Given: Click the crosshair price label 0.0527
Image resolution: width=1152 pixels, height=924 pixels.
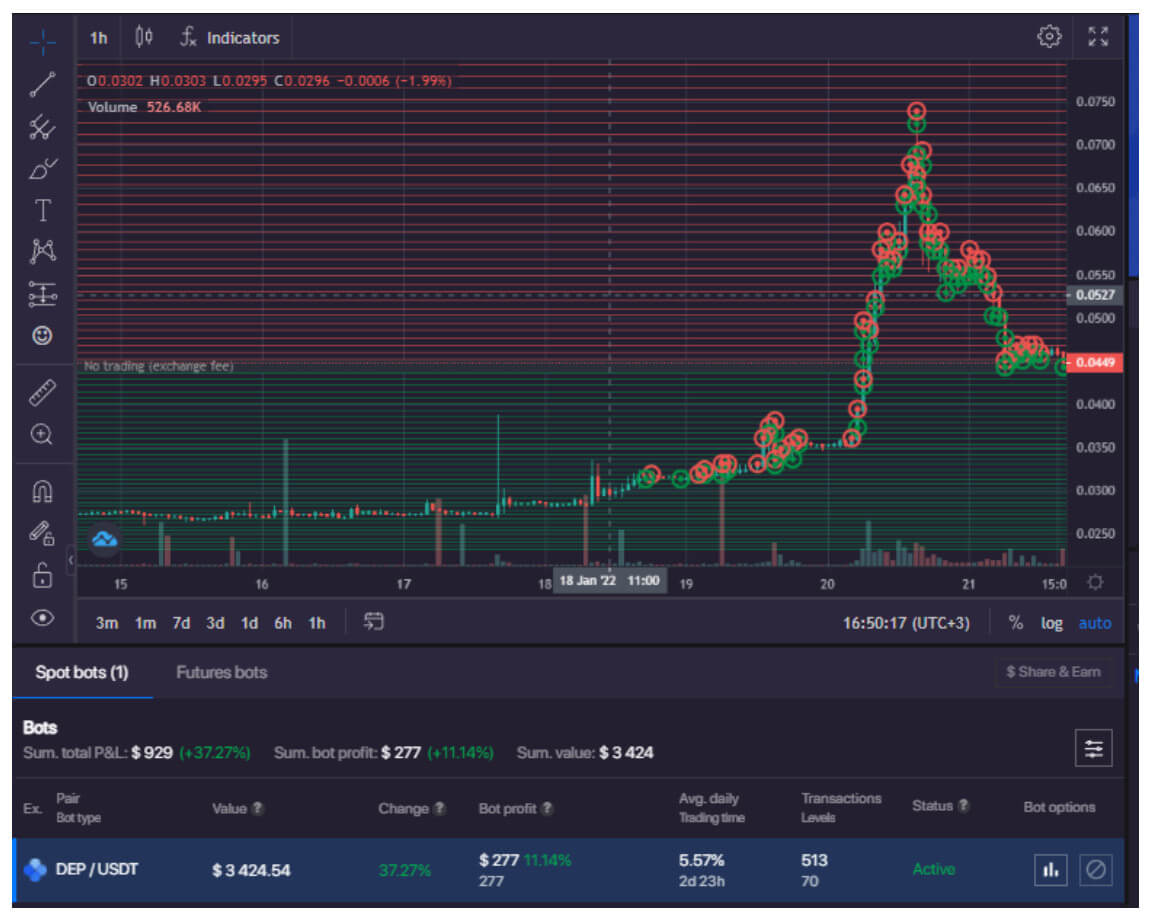Looking at the screenshot, I should point(1095,295).
